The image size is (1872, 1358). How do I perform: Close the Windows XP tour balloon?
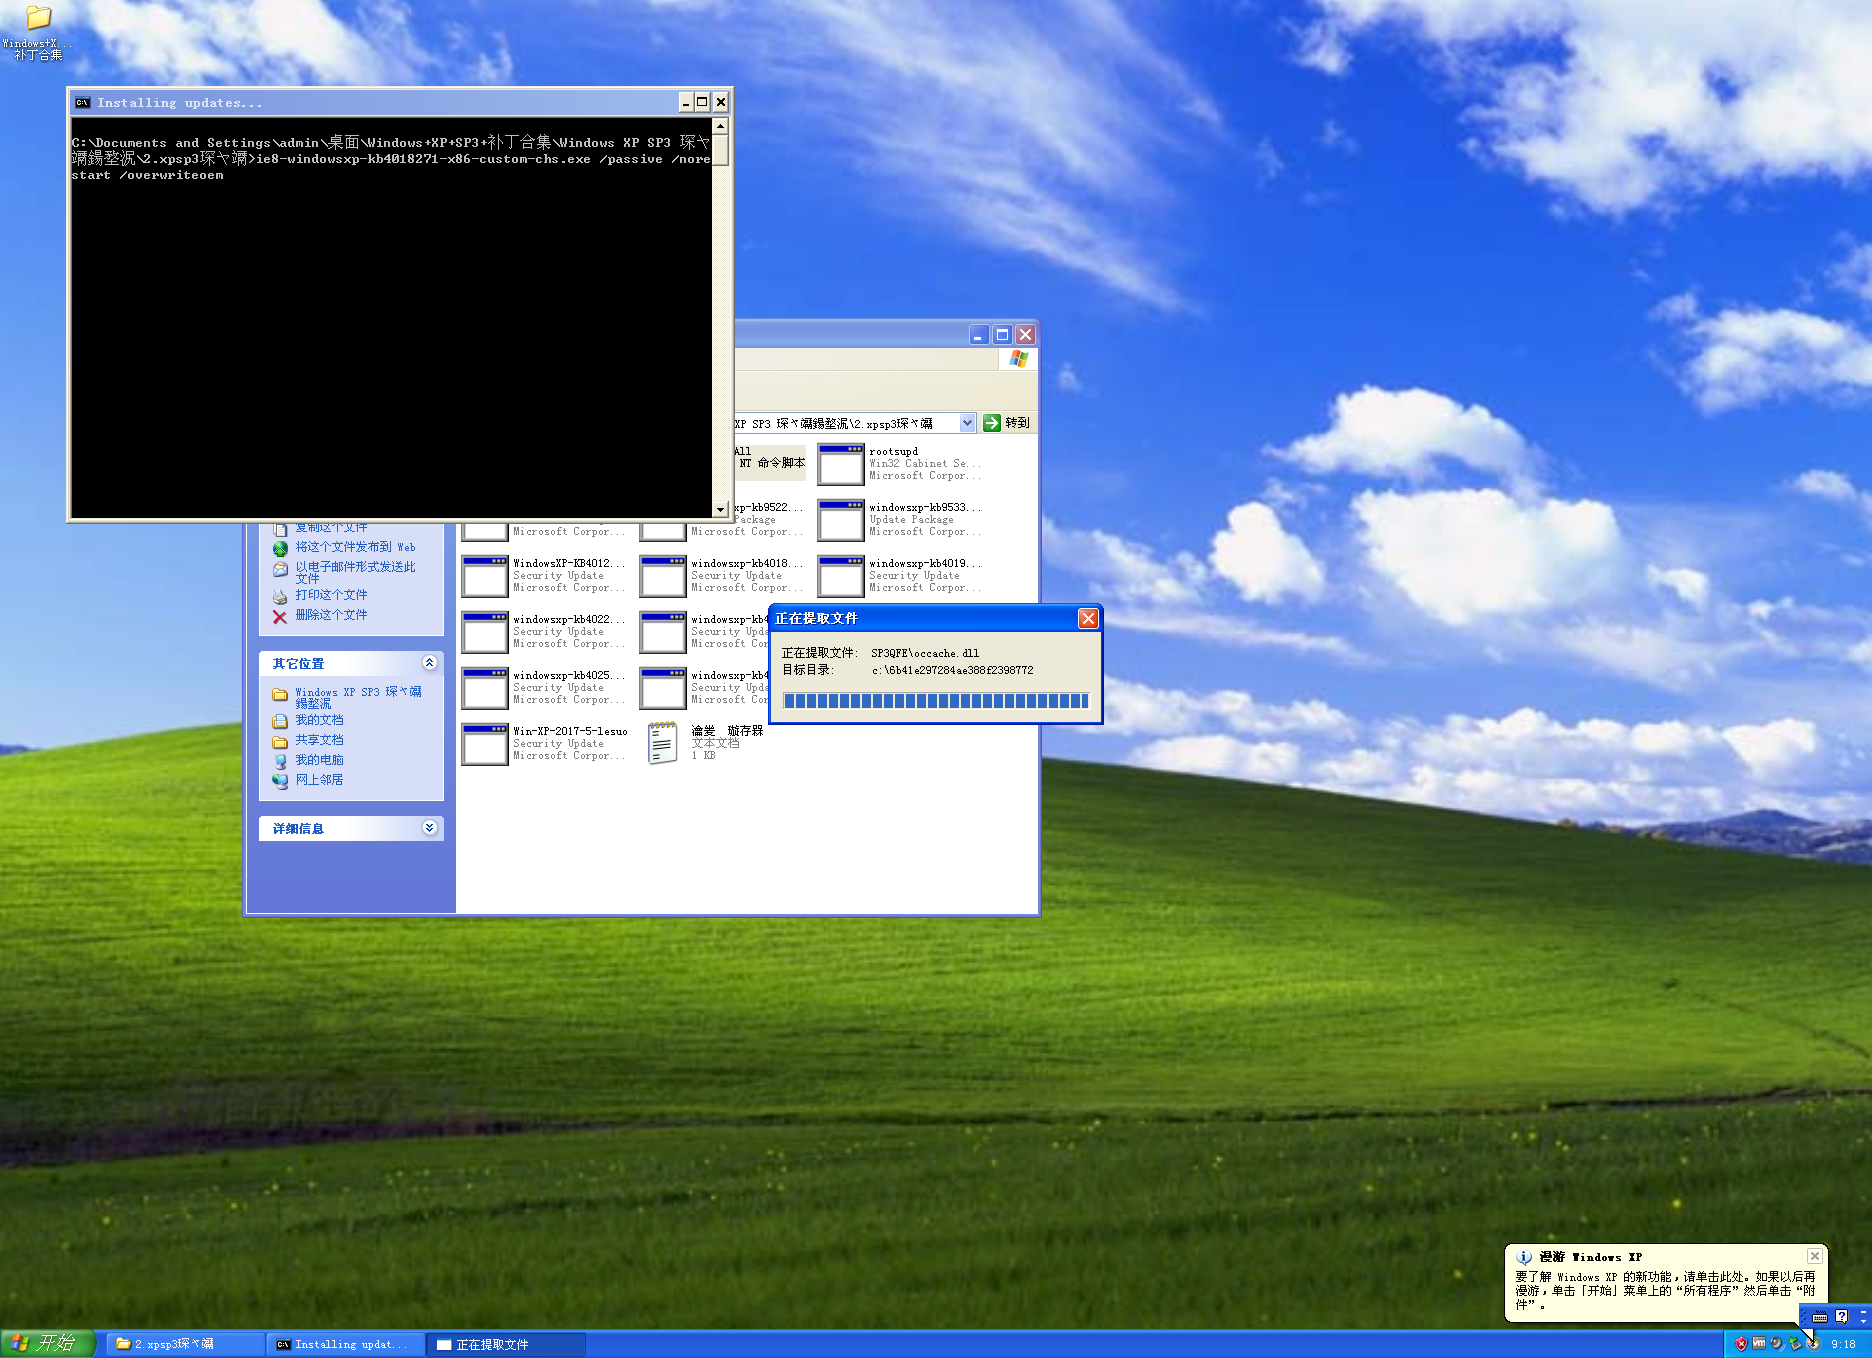pyautogui.click(x=1814, y=1256)
